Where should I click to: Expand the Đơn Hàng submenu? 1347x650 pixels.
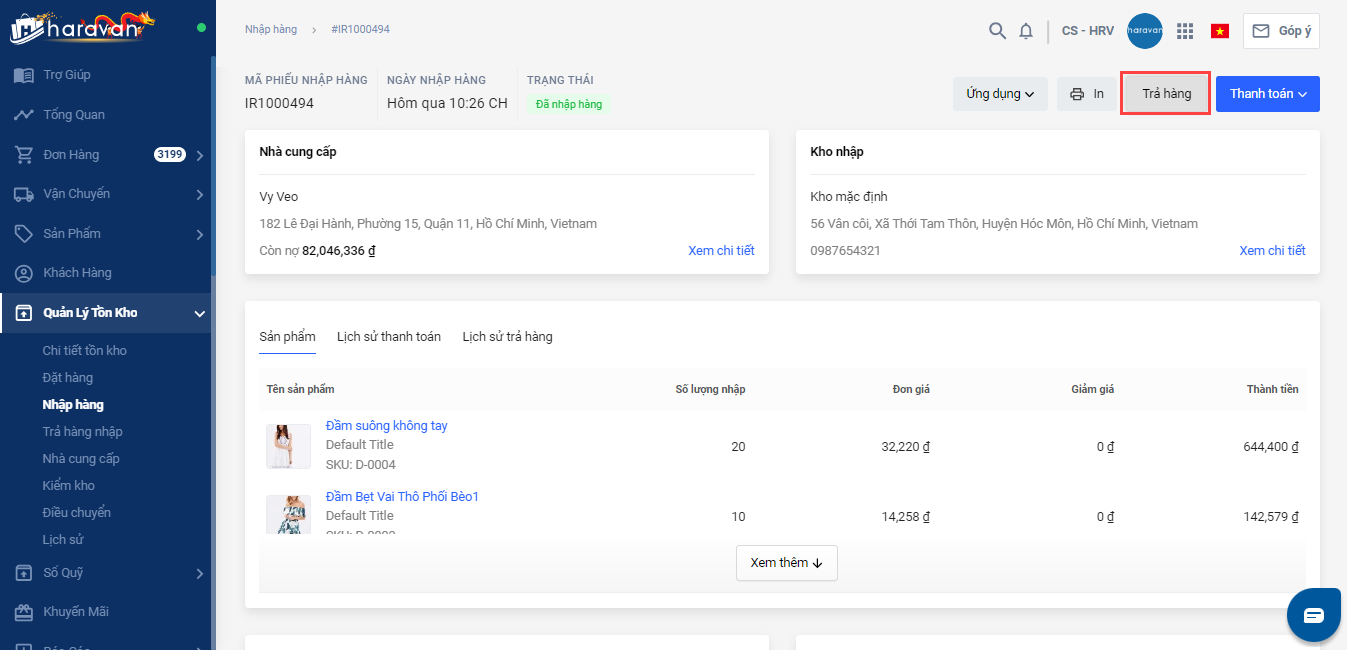[200, 155]
